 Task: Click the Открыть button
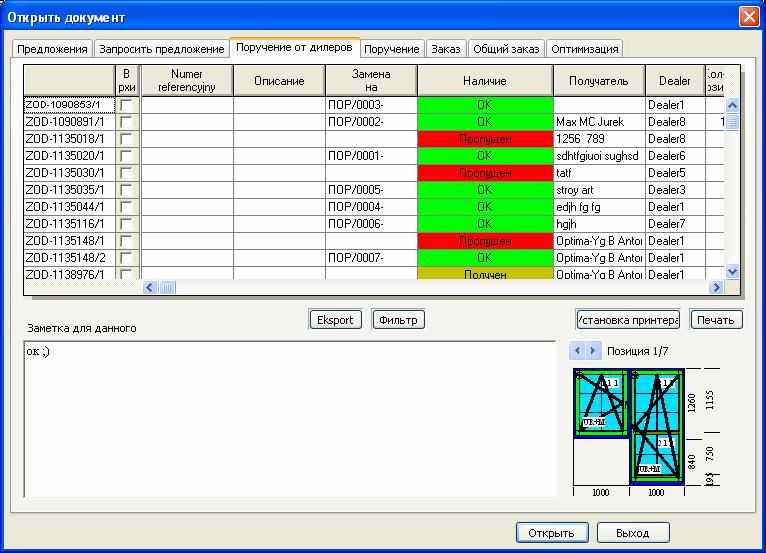pyautogui.click(x=552, y=533)
